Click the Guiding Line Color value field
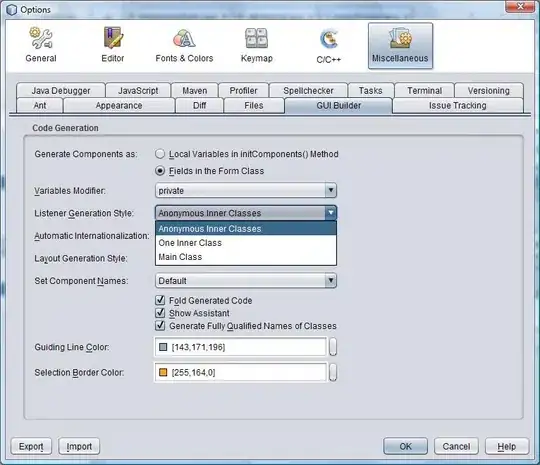This screenshot has height=465, width=540. [240, 347]
